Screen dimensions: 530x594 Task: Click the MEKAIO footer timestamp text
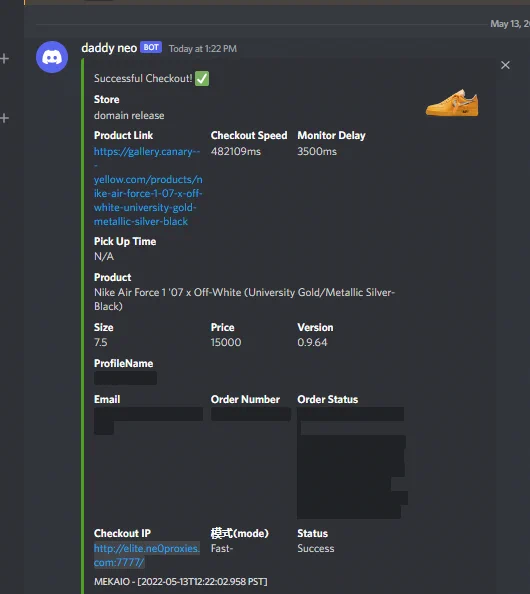click(x=181, y=581)
